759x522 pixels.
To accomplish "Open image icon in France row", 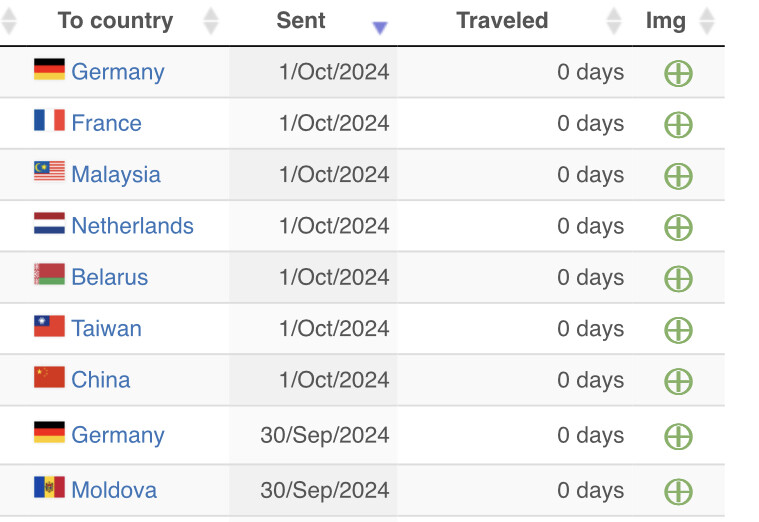I will click(x=678, y=124).
